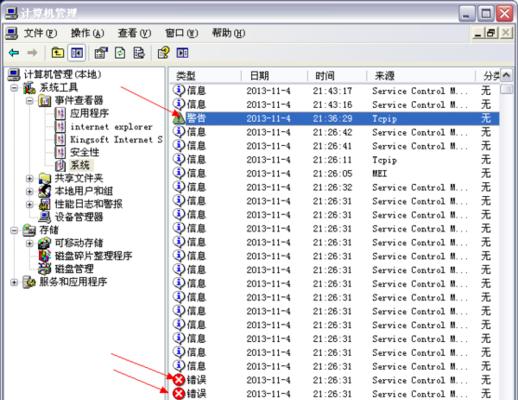Viewport: 518px width, 400px height.
Task: Sort by the 来源 column header
Action: (421, 76)
